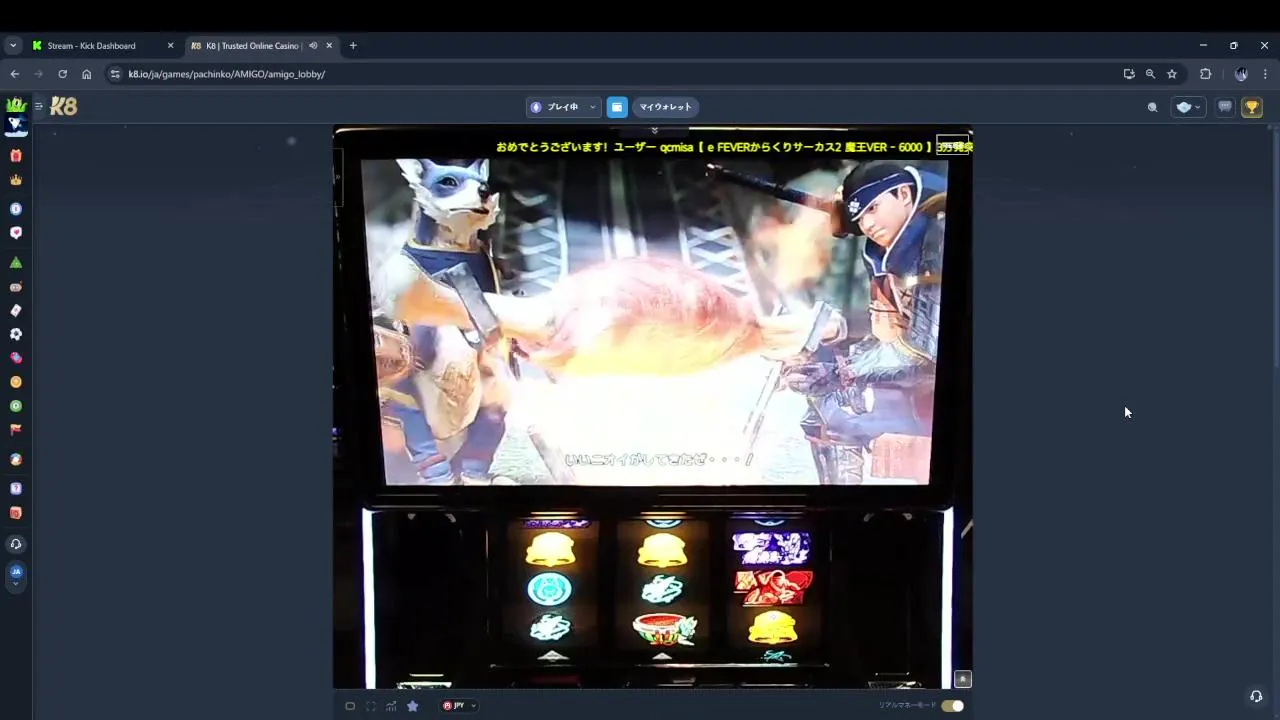
Task: Toggle the real money mode switch
Action: coord(952,706)
